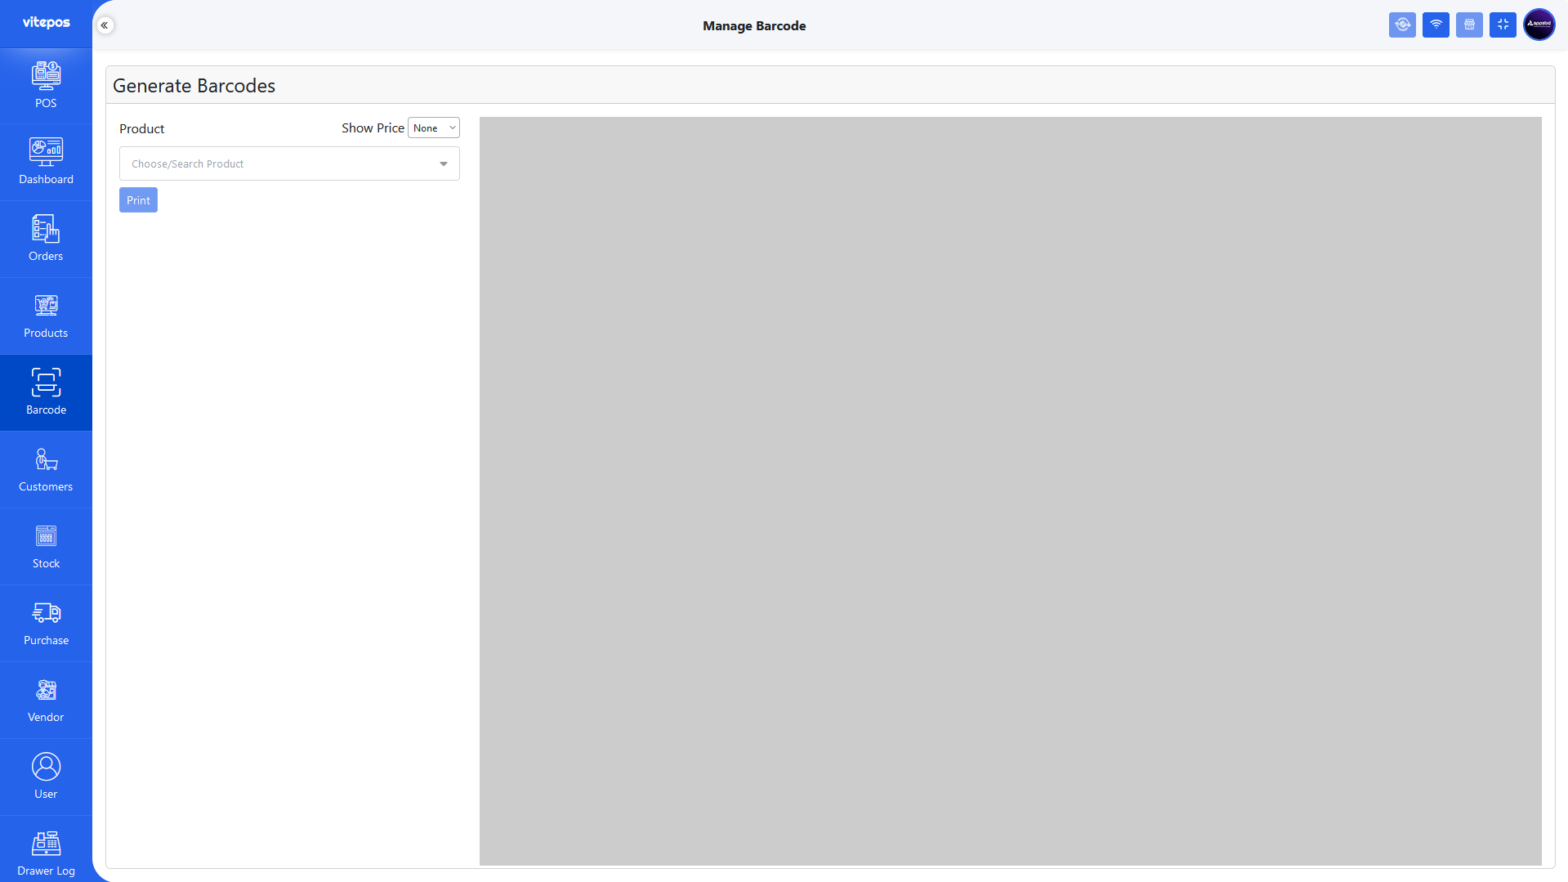Viewport: 1568px width, 882px height.
Task: Collapse the sidebar with double-chevron button
Action: pos(105,25)
